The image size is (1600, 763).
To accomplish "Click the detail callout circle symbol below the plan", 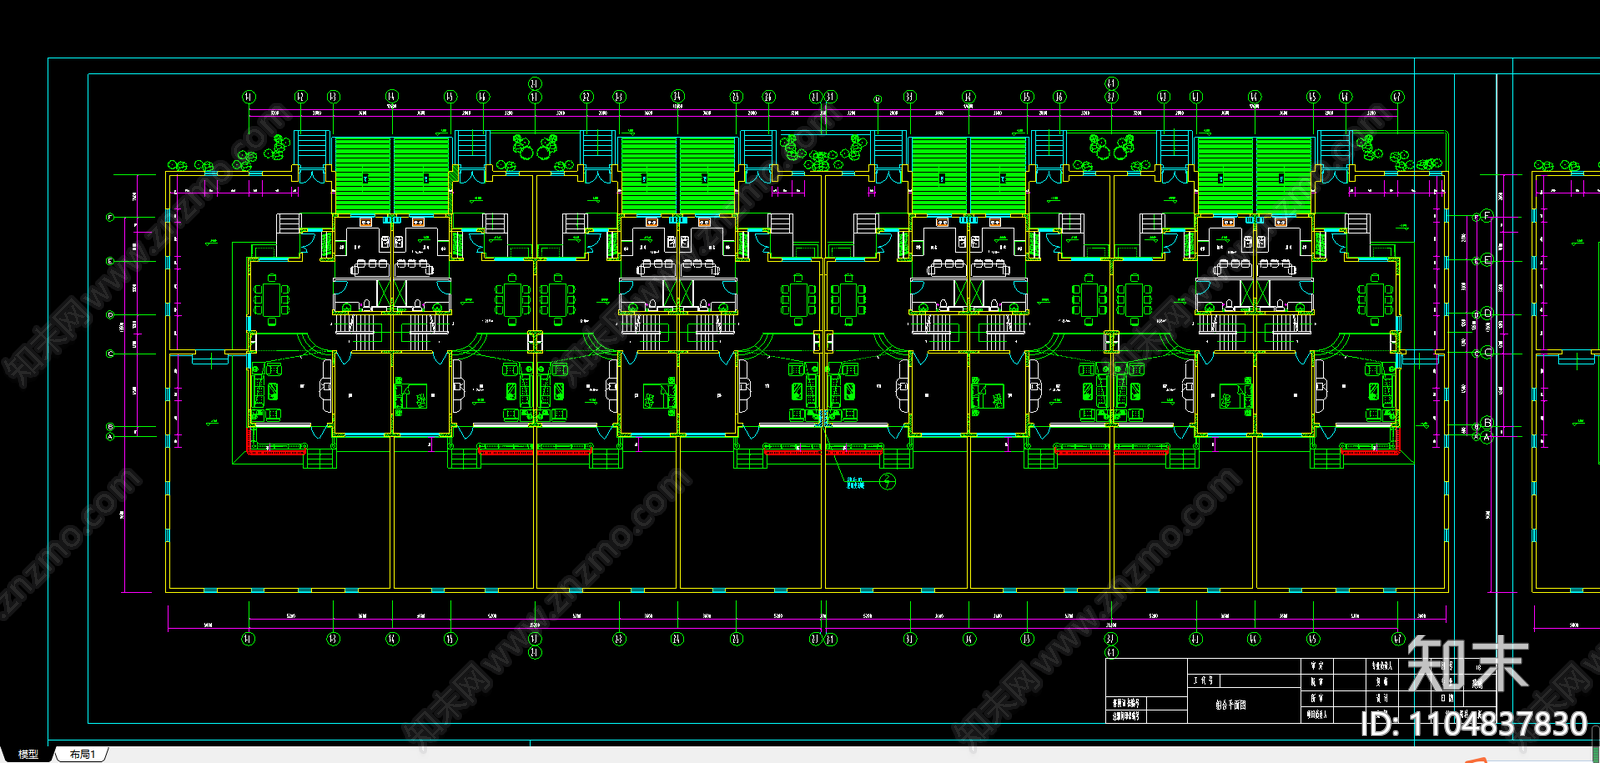I will [x=887, y=482].
